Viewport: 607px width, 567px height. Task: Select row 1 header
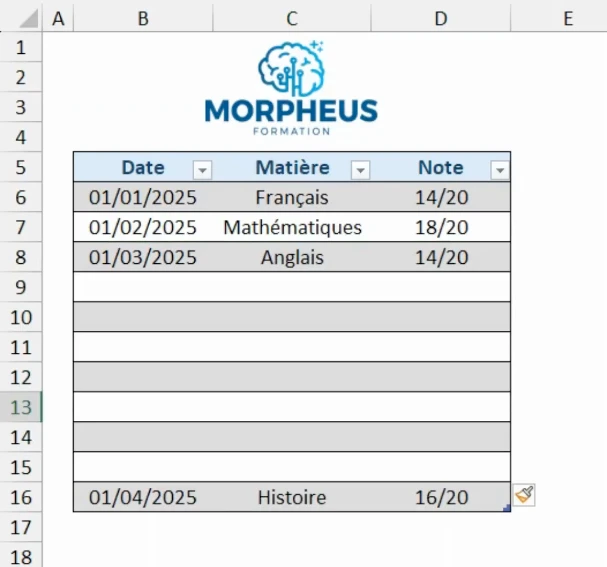[x=21, y=47]
